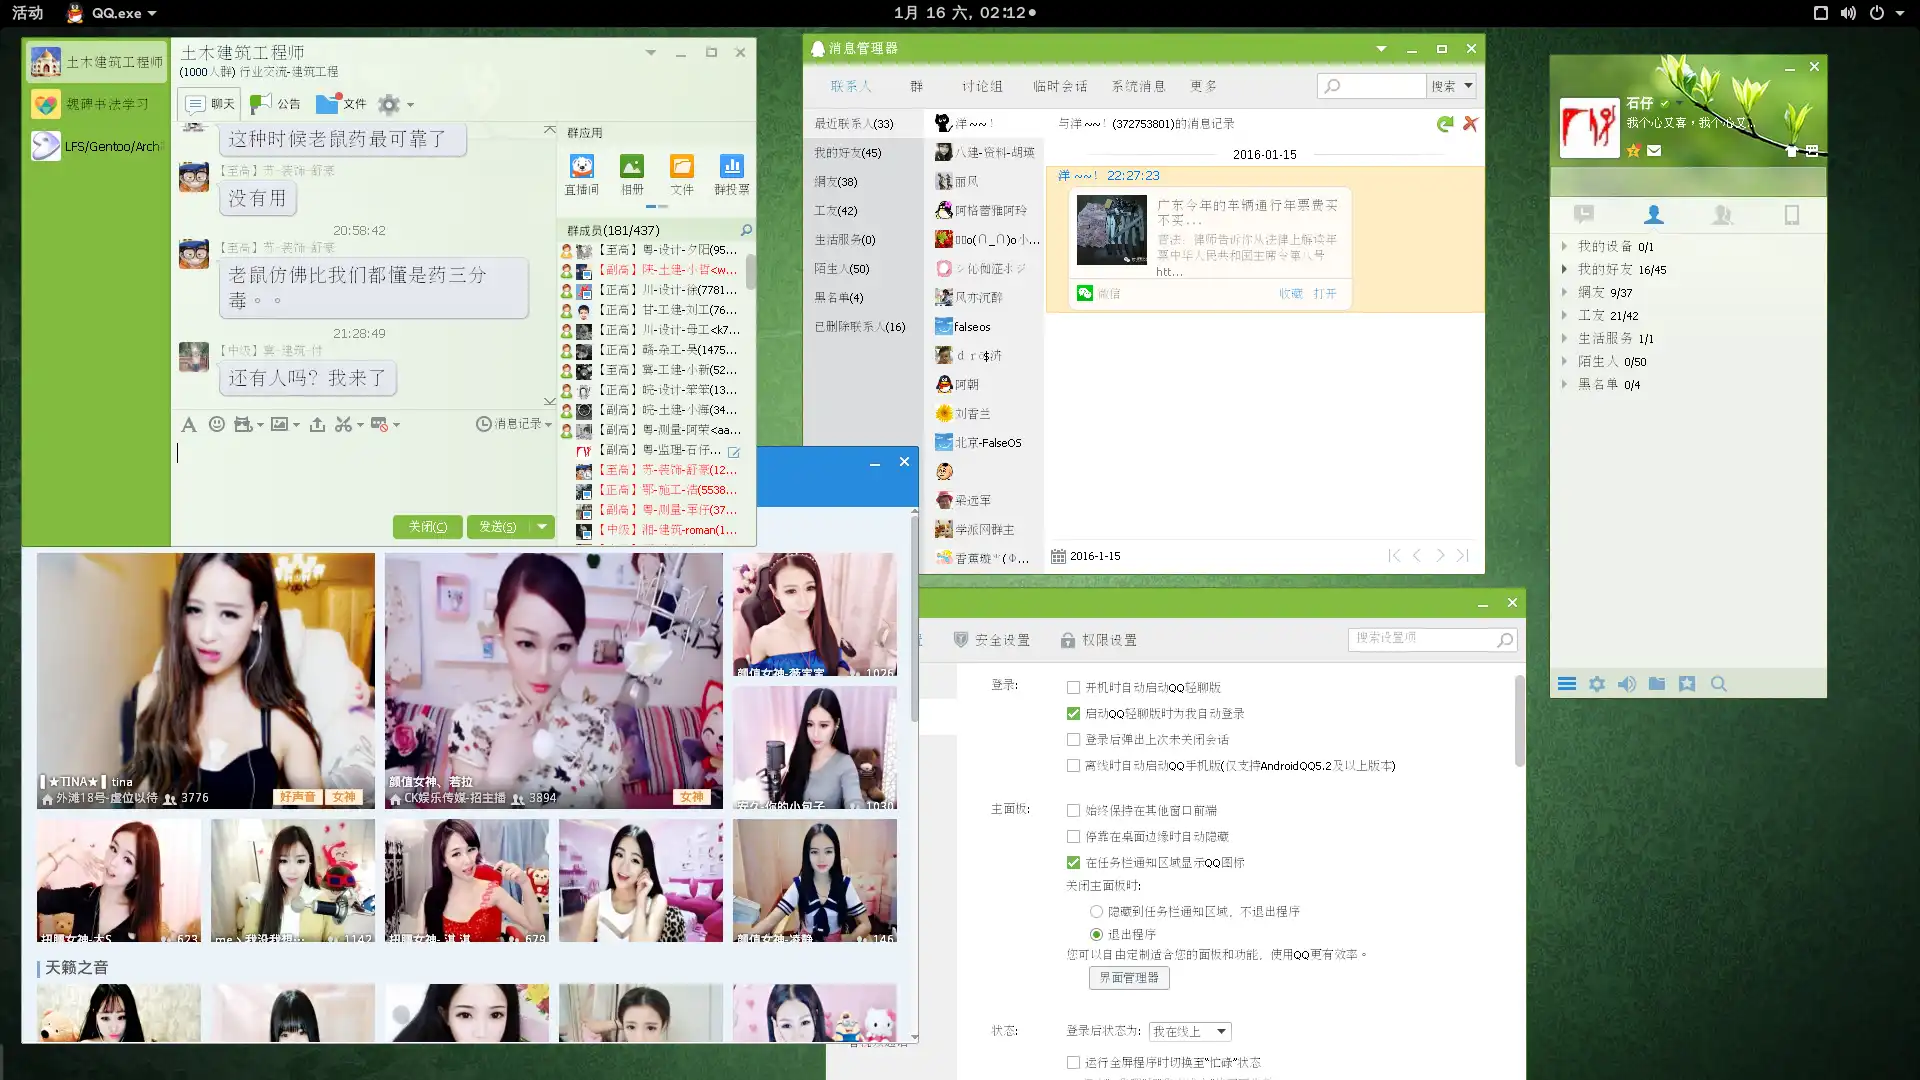Click the 关闭(C) button in group chat
The height and width of the screenshot is (1080, 1920).
[427, 527]
